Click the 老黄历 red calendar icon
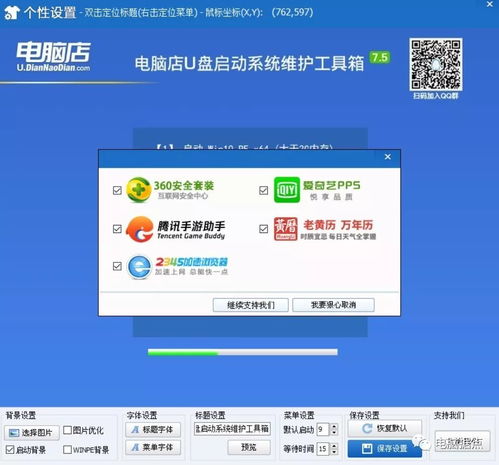The height and width of the screenshot is (465, 499). [286, 229]
